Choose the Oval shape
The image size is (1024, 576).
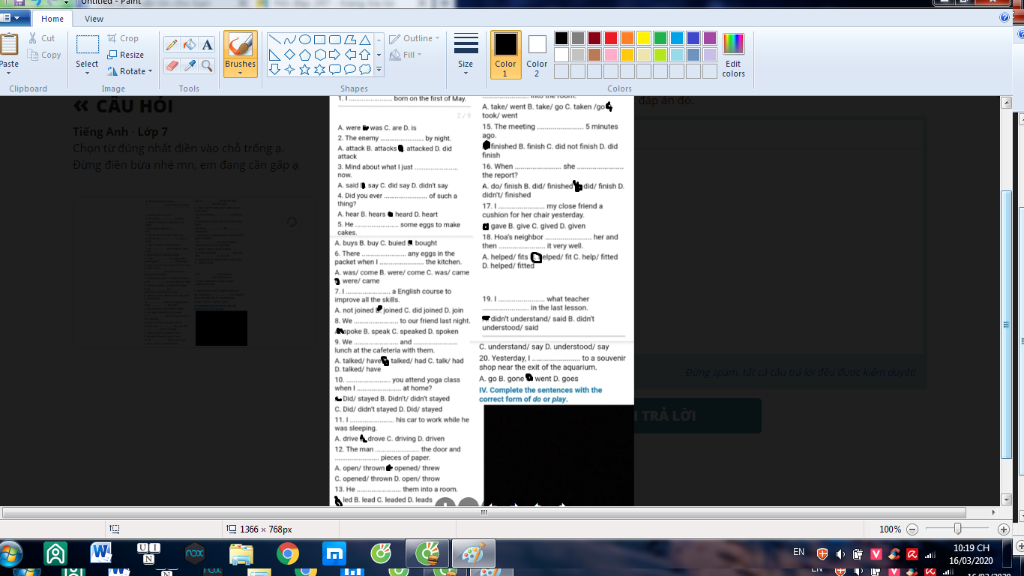[304, 40]
